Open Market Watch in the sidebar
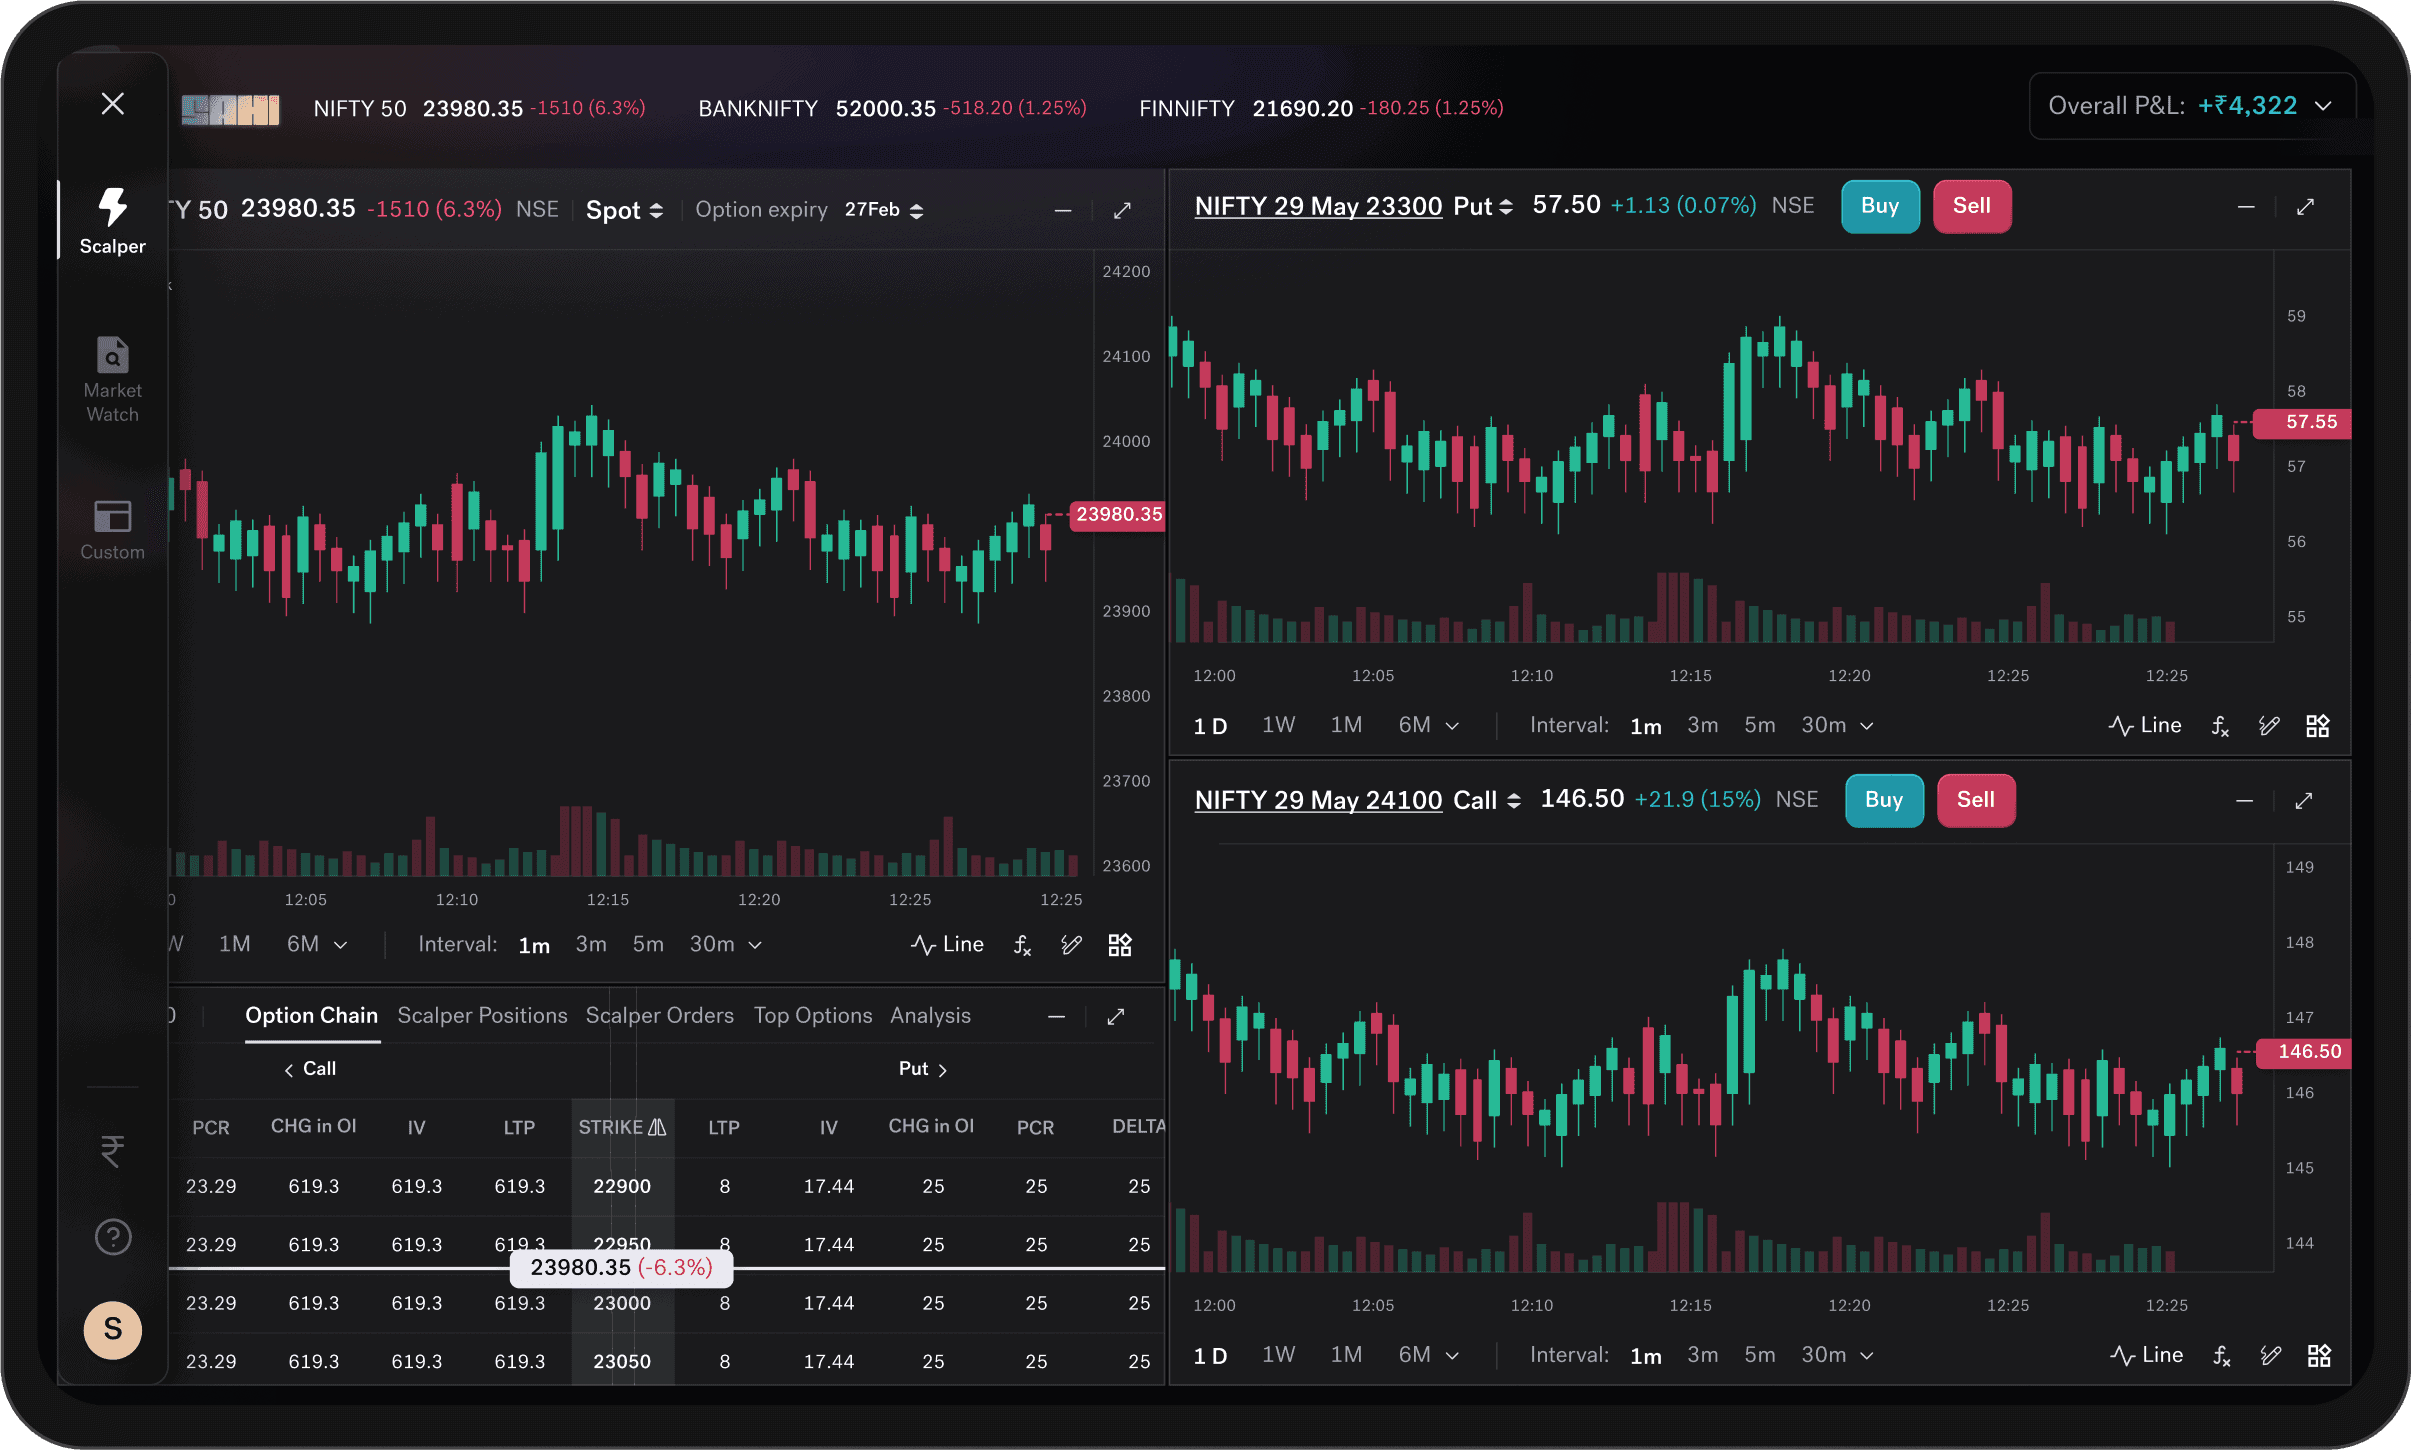The image size is (2411, 1450). pos(112,380)
